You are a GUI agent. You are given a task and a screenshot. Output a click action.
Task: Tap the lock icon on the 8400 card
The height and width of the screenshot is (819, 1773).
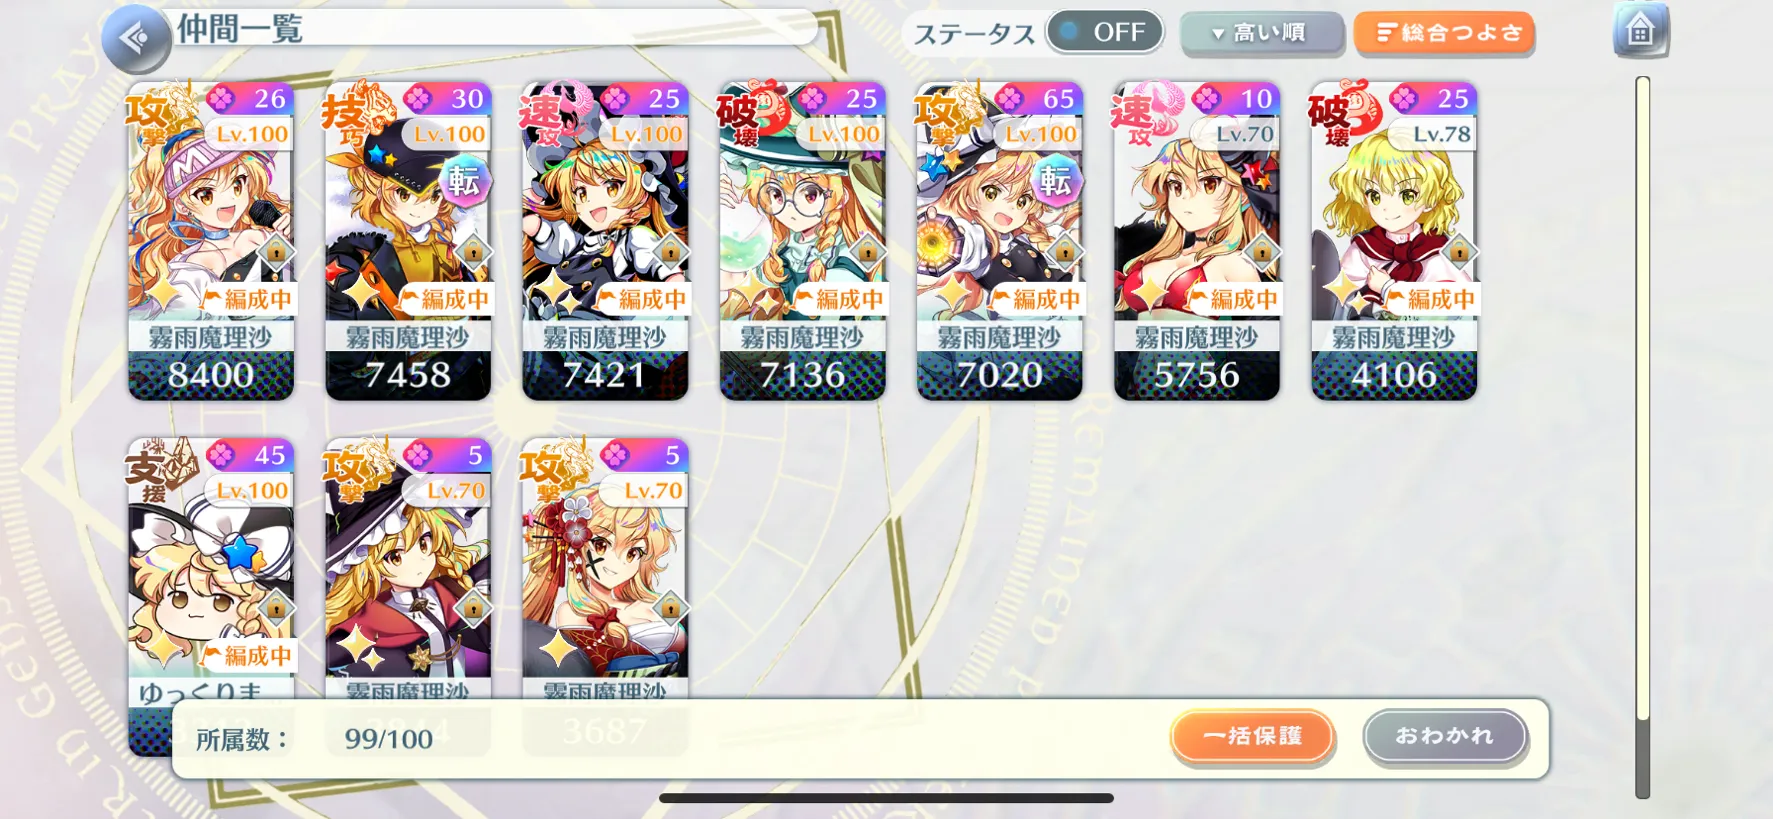(x=276, y=252)
